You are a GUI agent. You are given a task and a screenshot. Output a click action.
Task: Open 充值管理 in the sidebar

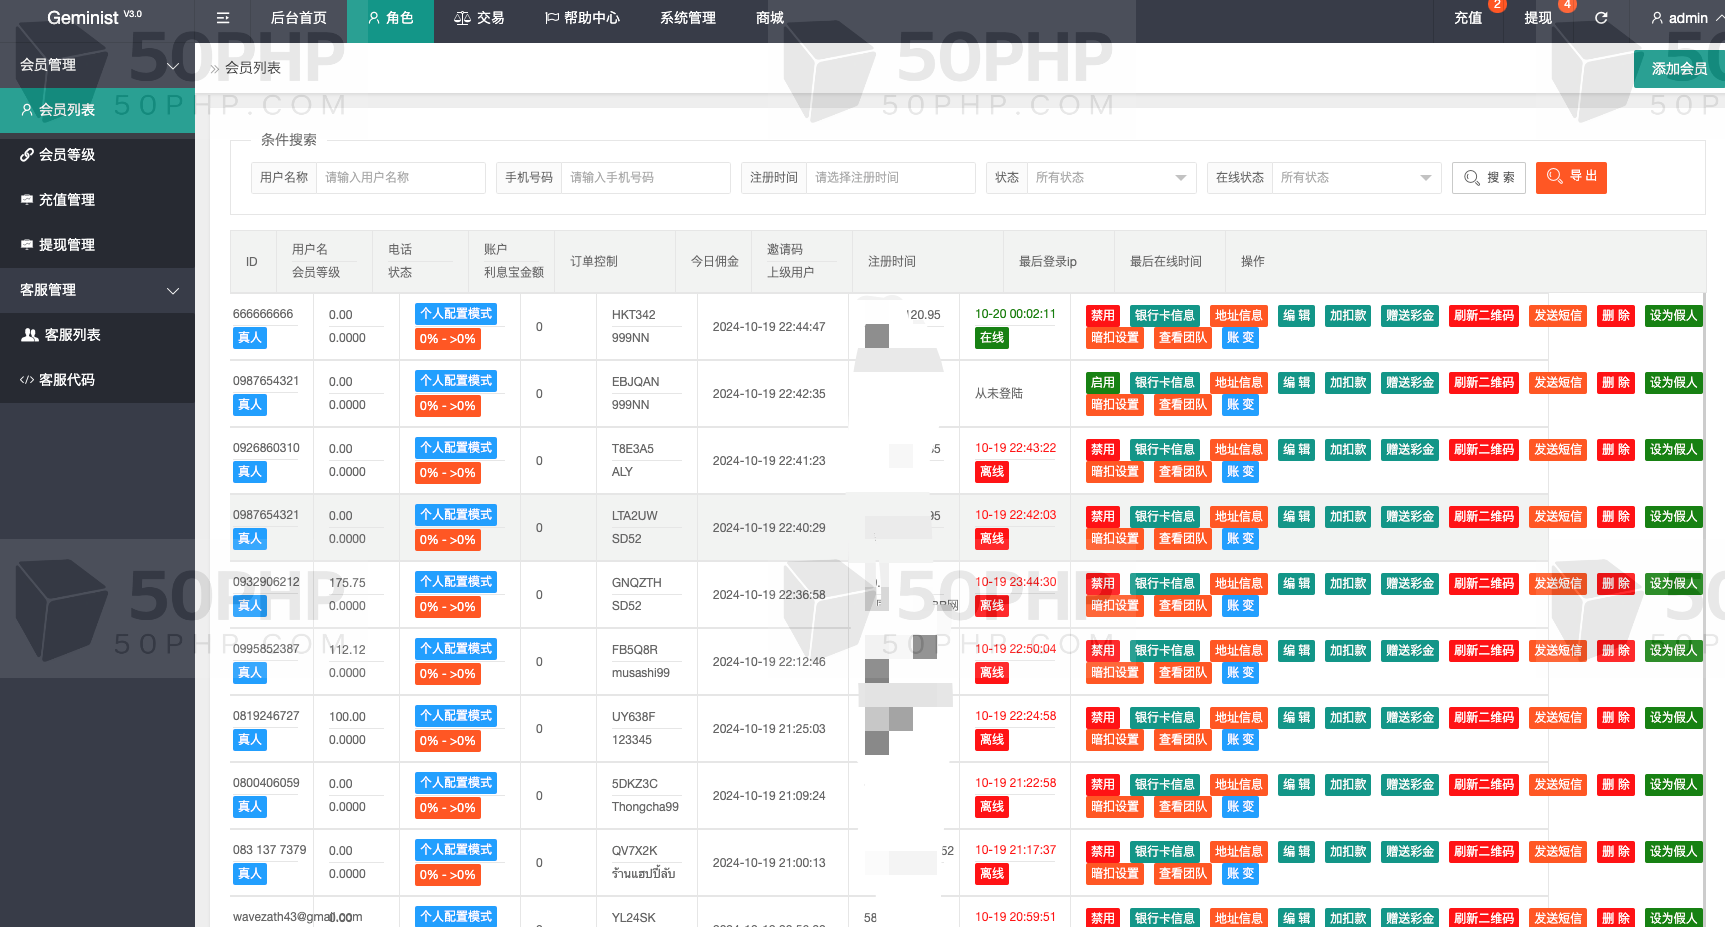(x=66, y=200)
